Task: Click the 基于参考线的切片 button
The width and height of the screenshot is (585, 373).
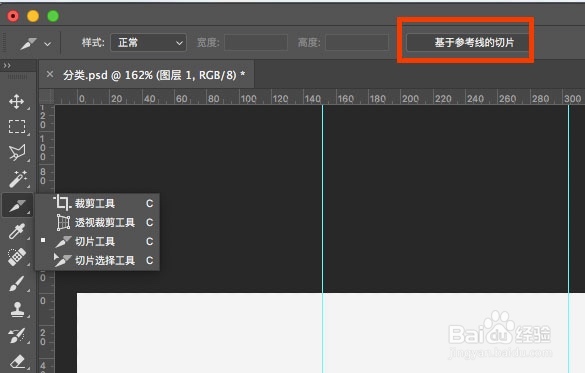Action: (x=468, y=42)
